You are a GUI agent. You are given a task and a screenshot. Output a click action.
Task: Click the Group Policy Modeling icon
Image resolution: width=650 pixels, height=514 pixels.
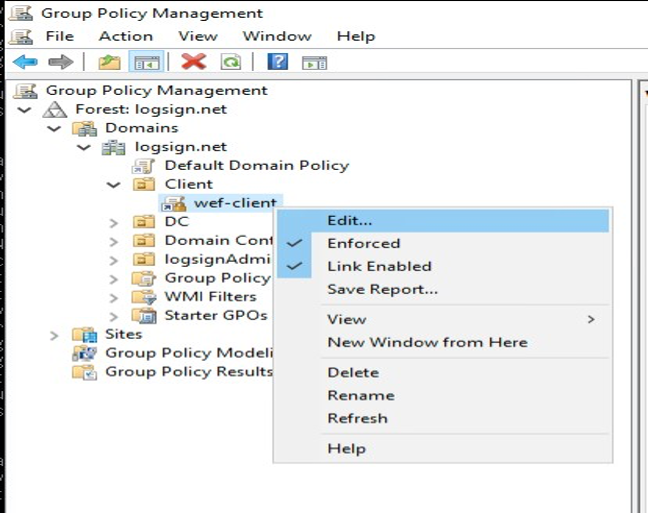[85, 353]
